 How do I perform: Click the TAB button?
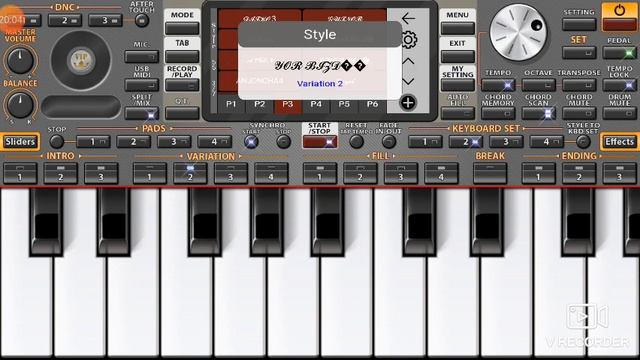pos(182,56)
